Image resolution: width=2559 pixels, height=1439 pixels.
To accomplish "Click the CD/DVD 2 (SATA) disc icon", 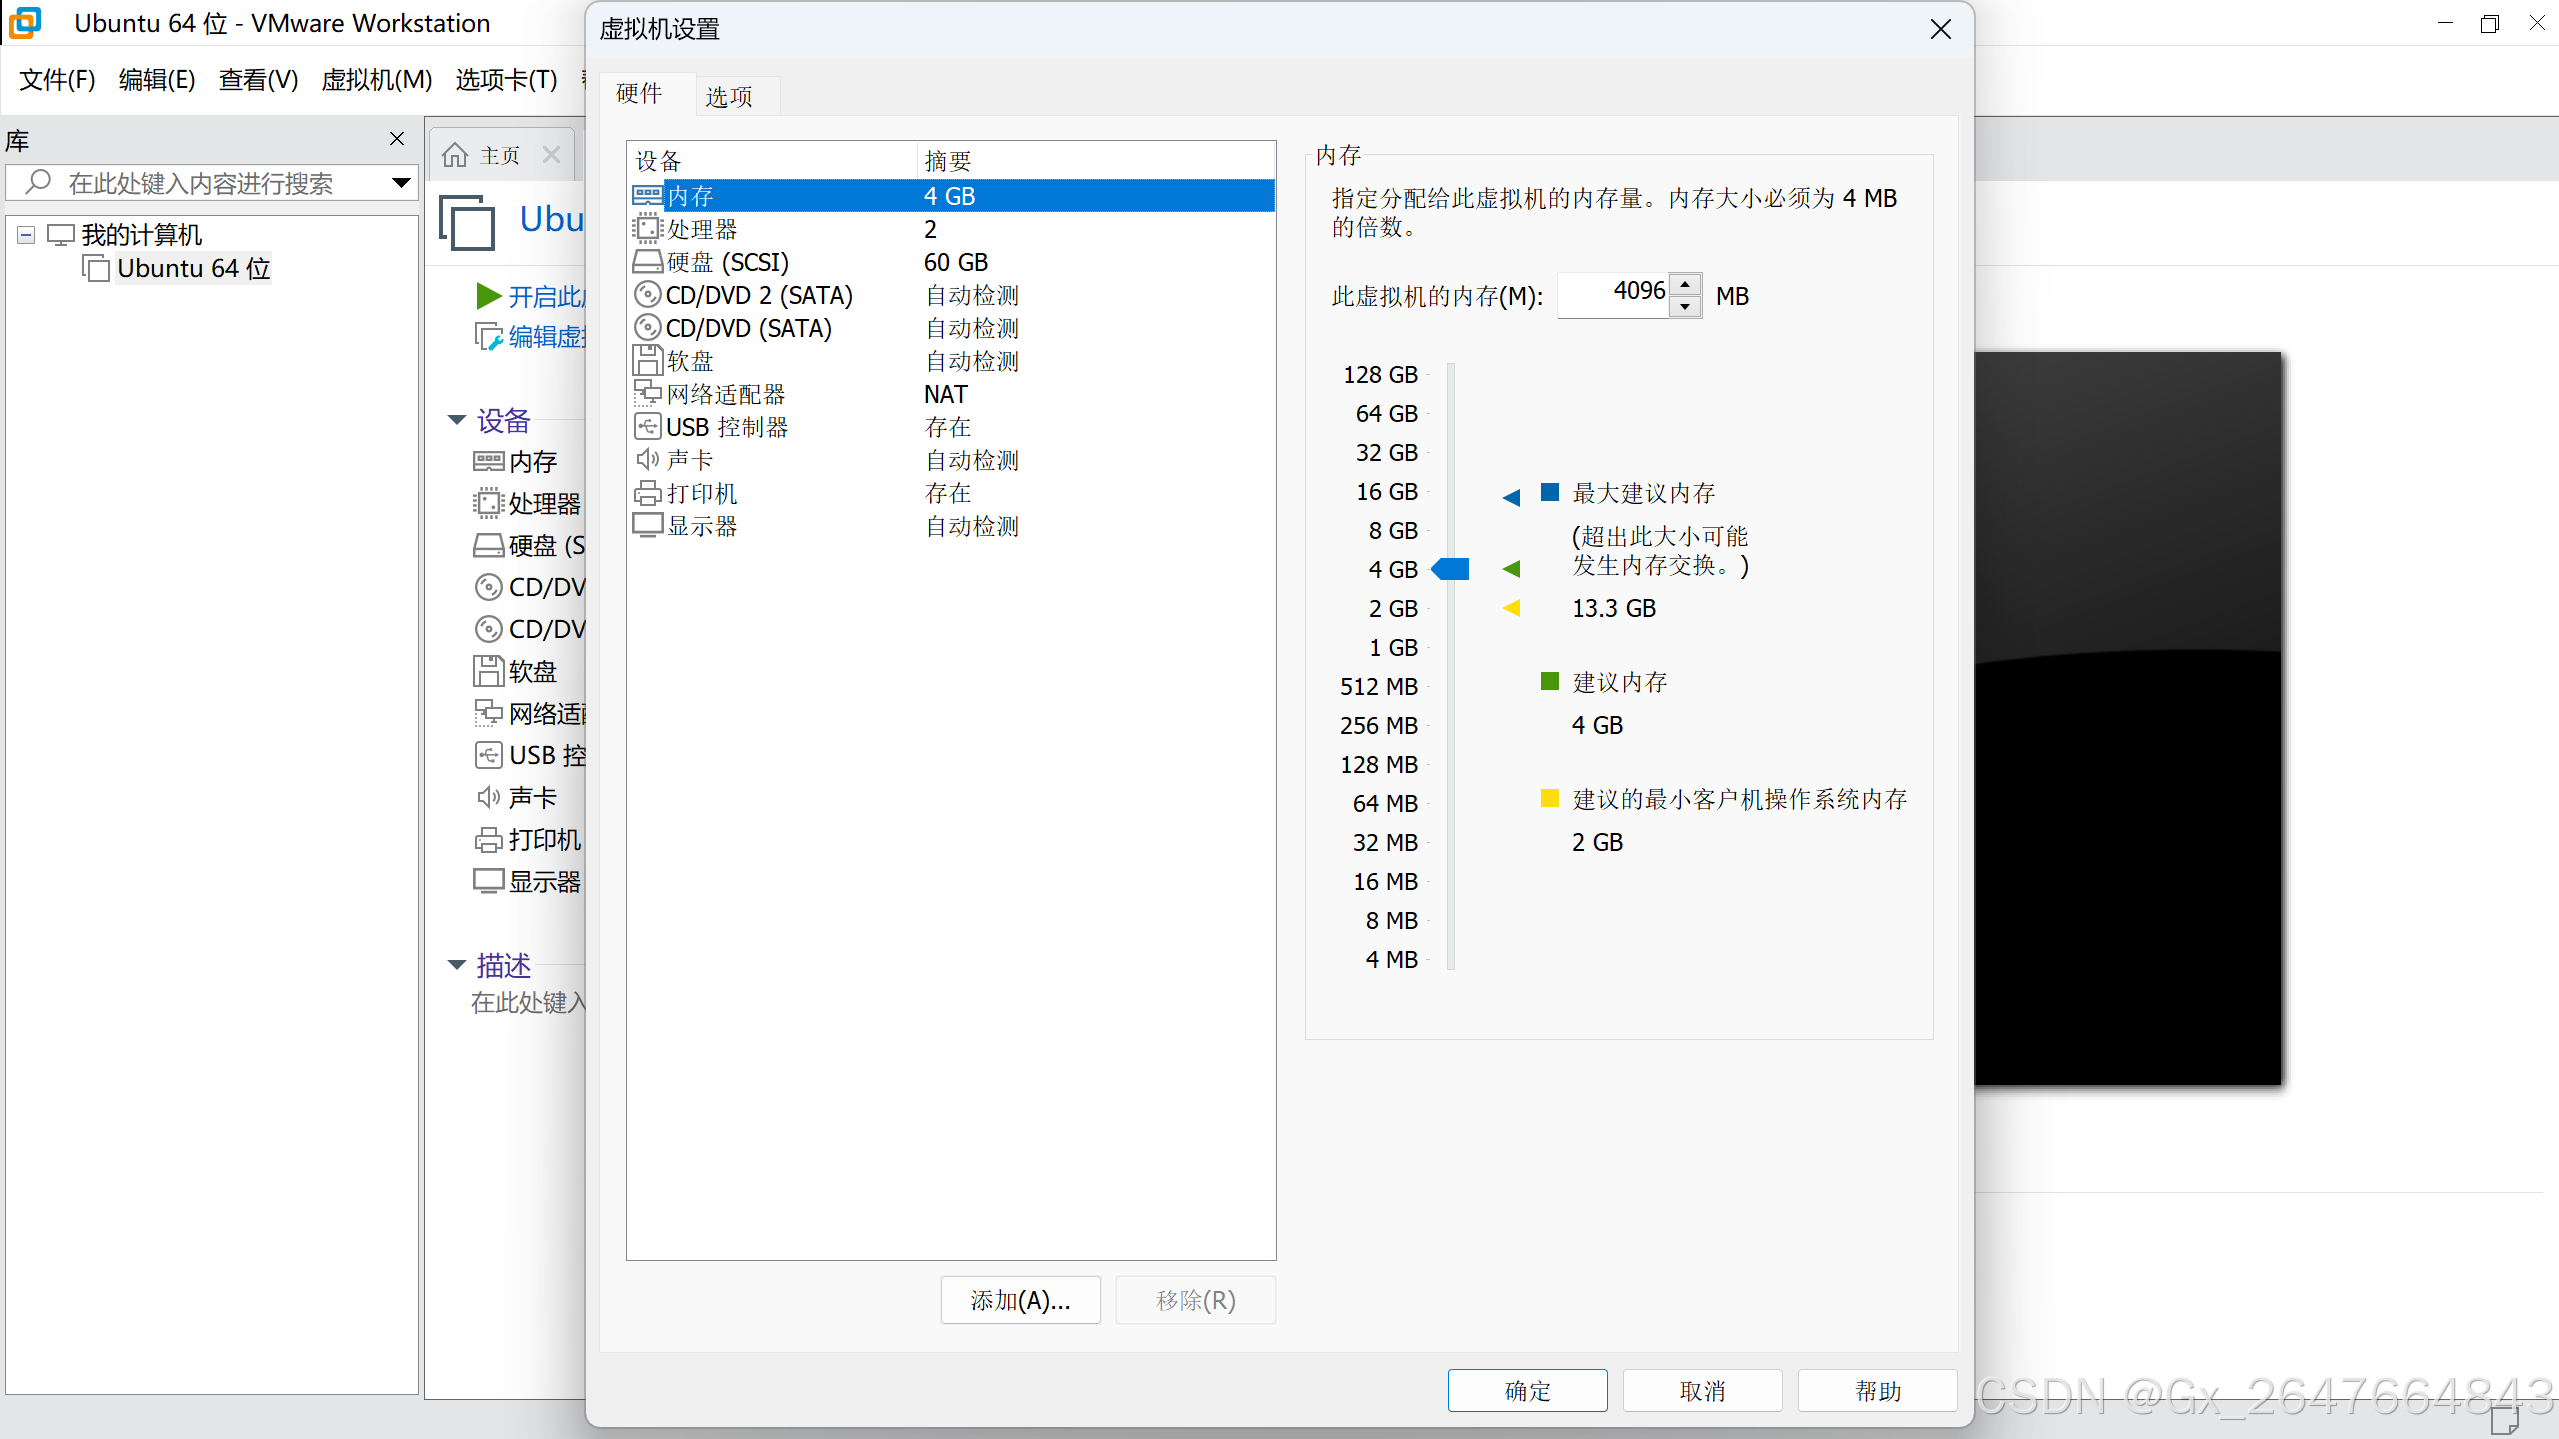I will click(x=647, y=295).
